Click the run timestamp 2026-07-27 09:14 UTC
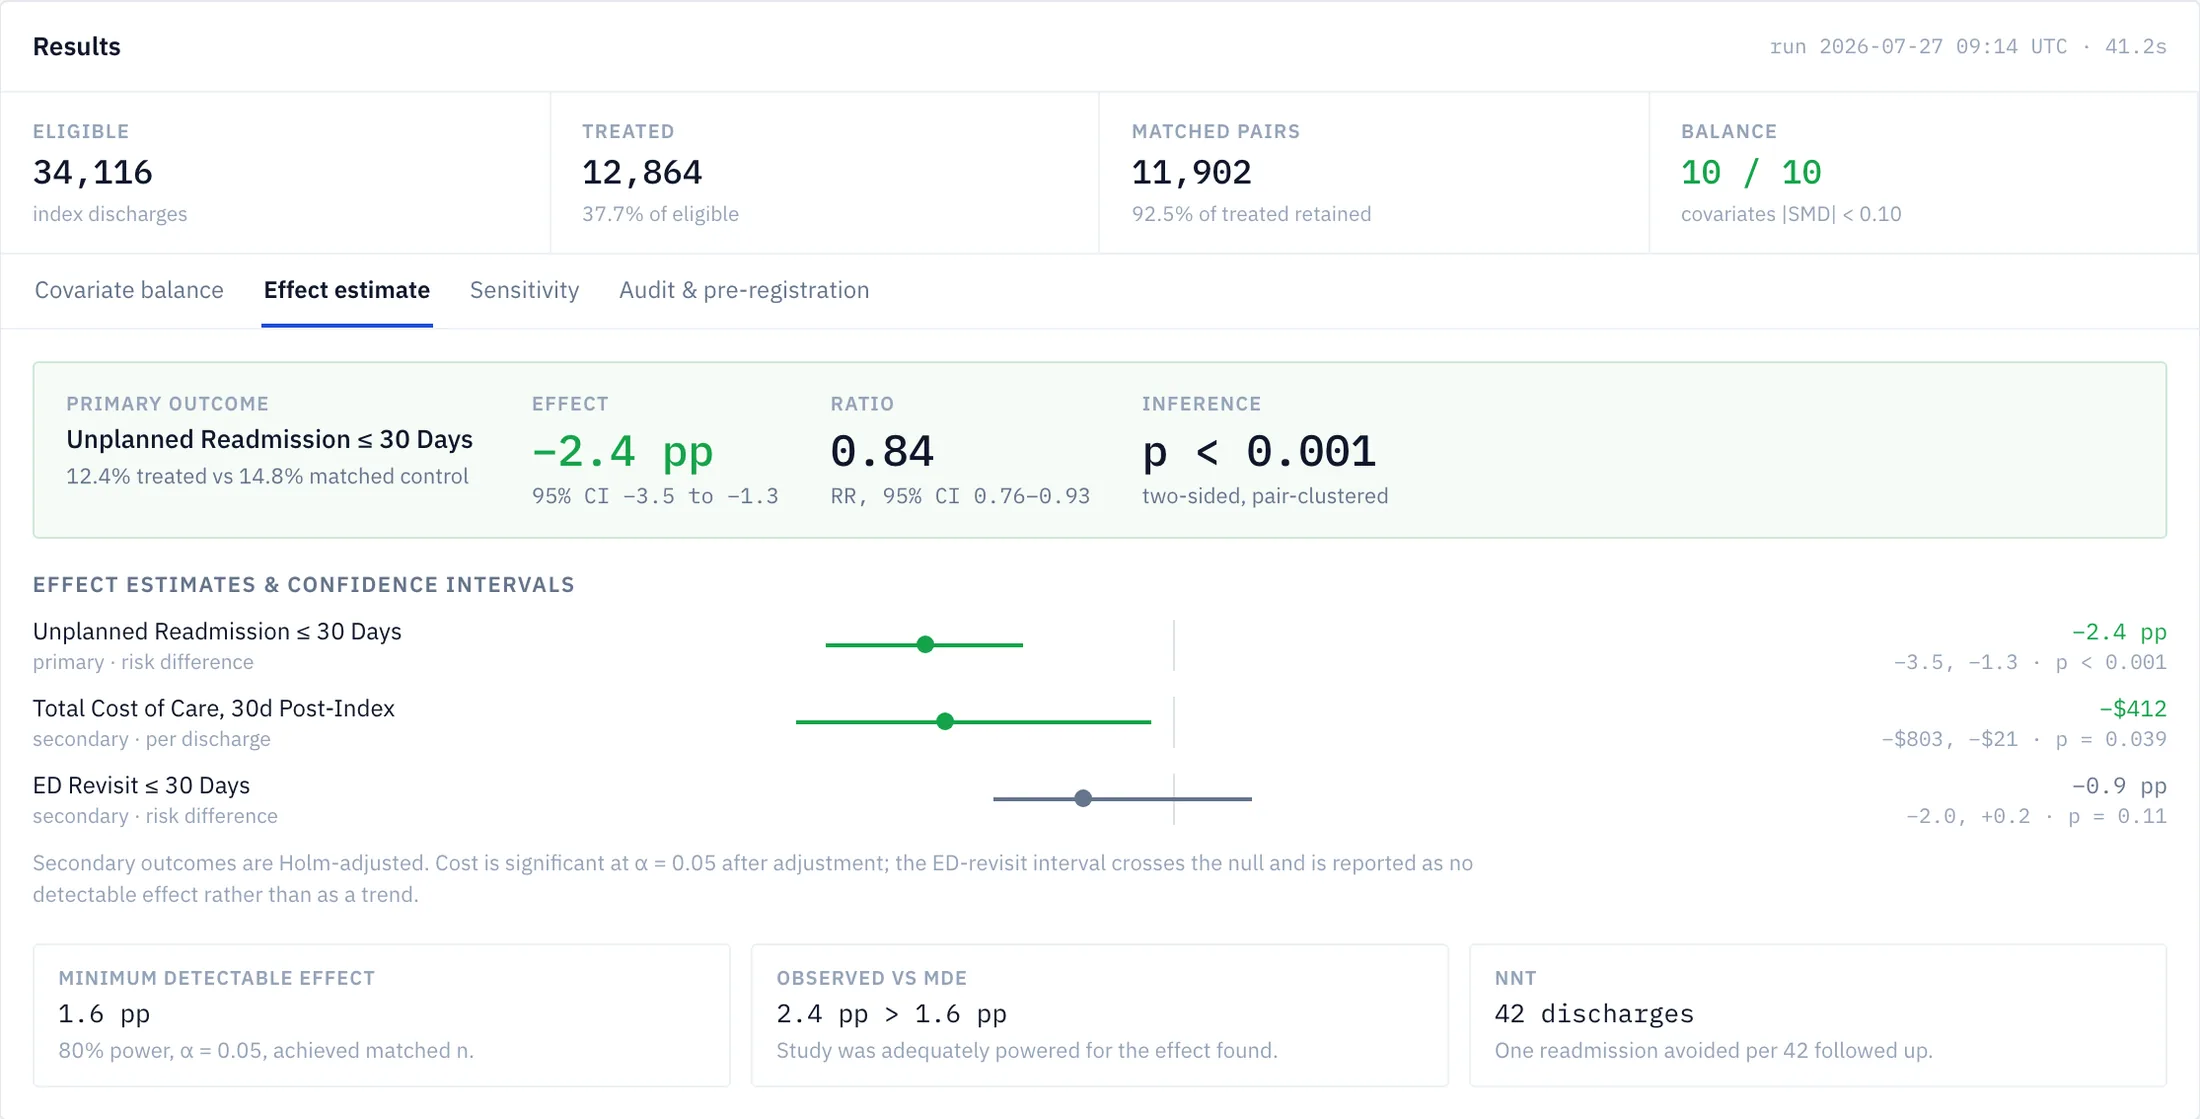The height and width of the screenshot is (1119, 2200). [x=1943, y=47]
